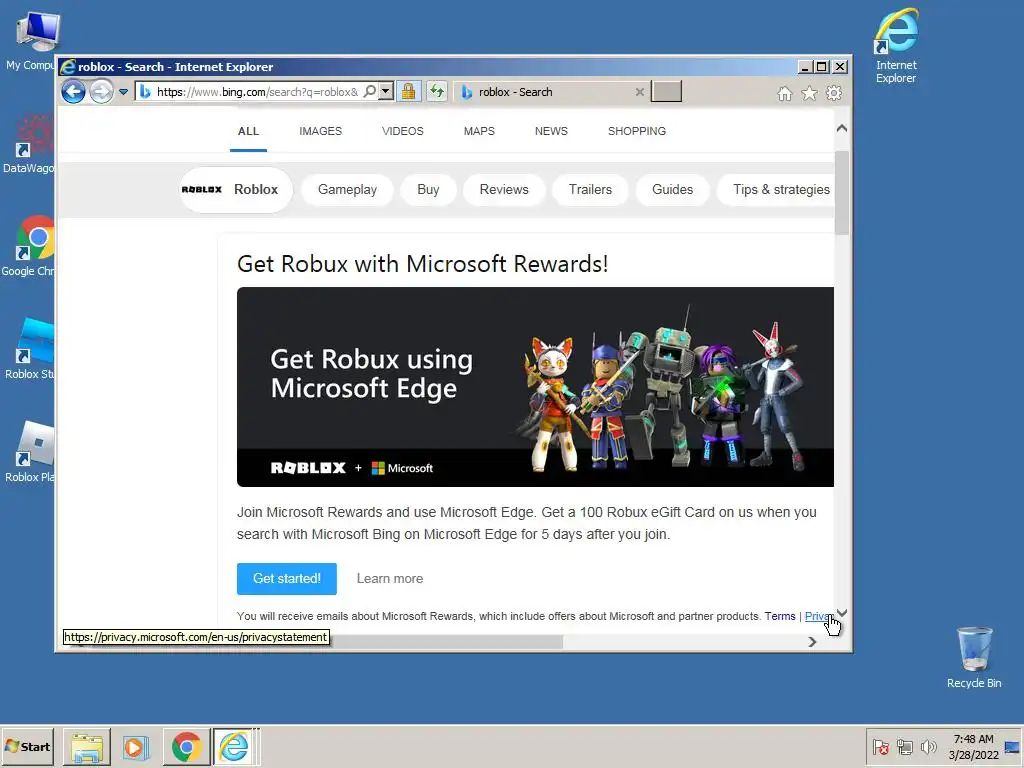
Task: Switch to the IMAGES results tab
Action: [x=321, y=131]
